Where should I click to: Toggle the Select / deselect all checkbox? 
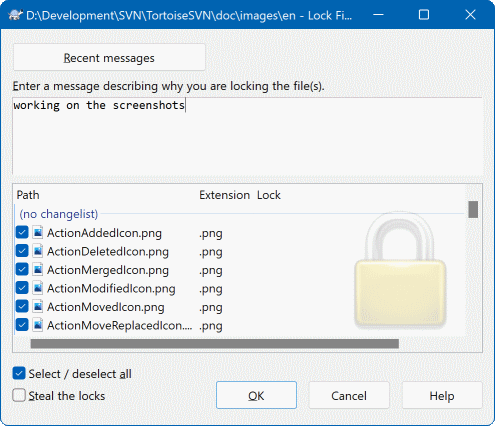coord(19,374)
